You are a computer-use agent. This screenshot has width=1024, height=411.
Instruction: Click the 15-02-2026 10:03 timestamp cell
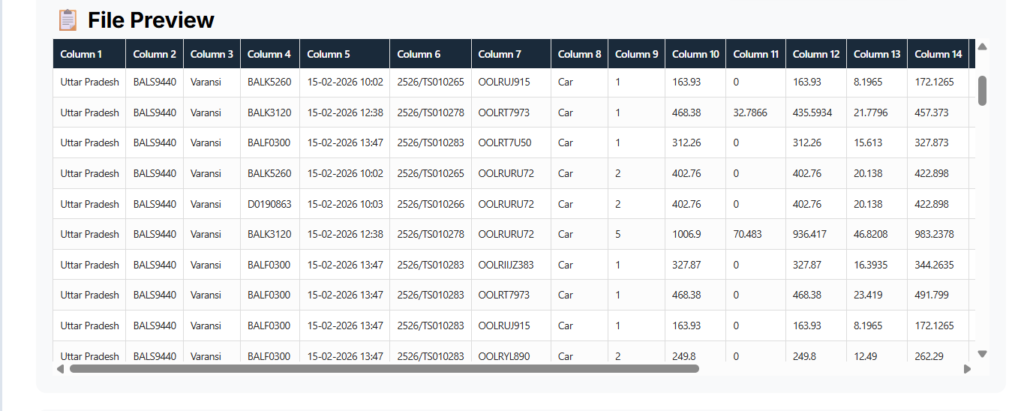point(345,204)
